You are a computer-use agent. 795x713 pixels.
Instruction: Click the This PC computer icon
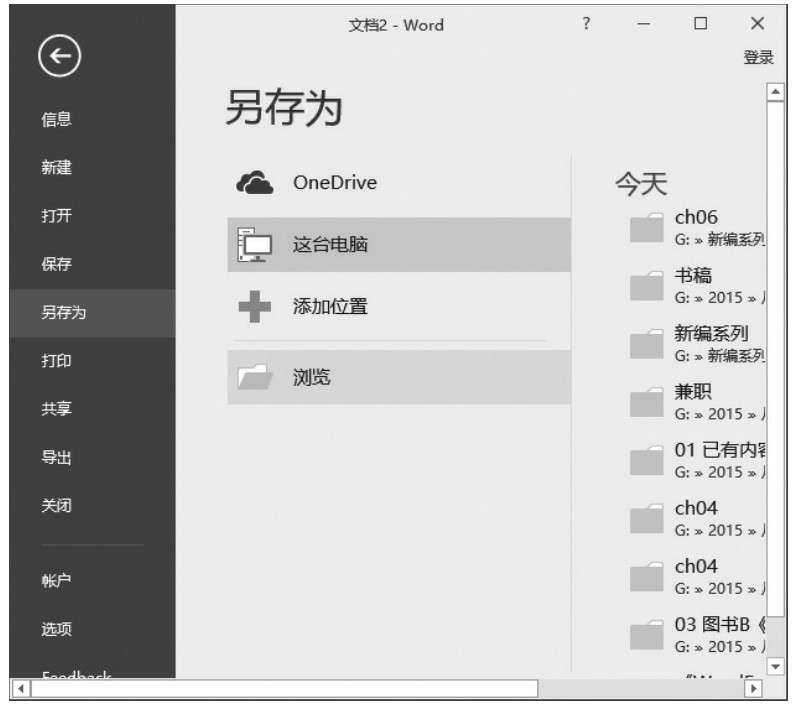254,244
